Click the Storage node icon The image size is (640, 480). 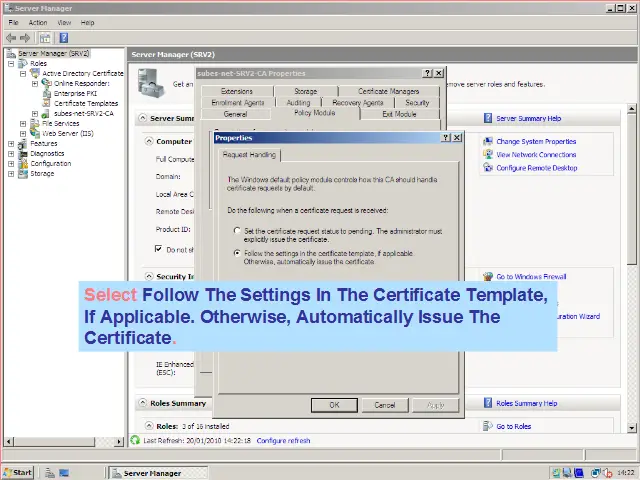tap(23, 173)
